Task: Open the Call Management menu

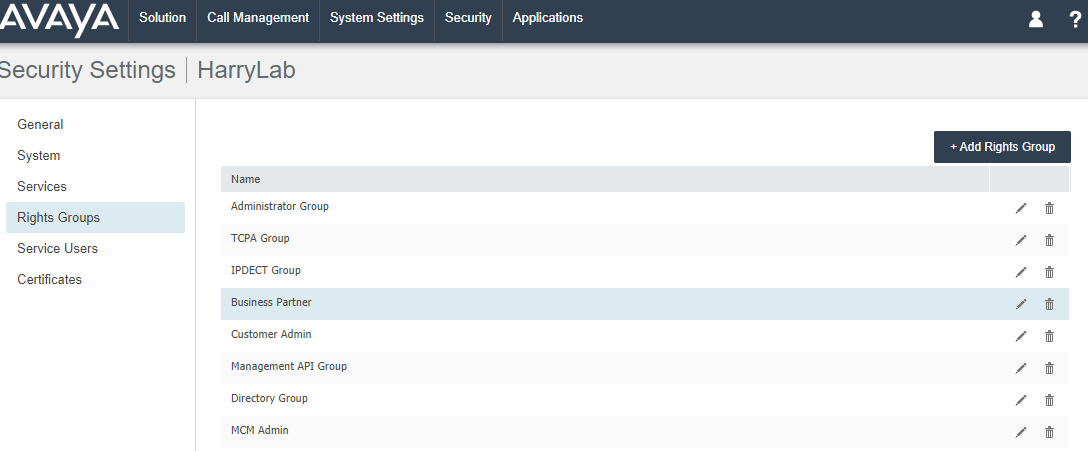Action: [258, 18]
